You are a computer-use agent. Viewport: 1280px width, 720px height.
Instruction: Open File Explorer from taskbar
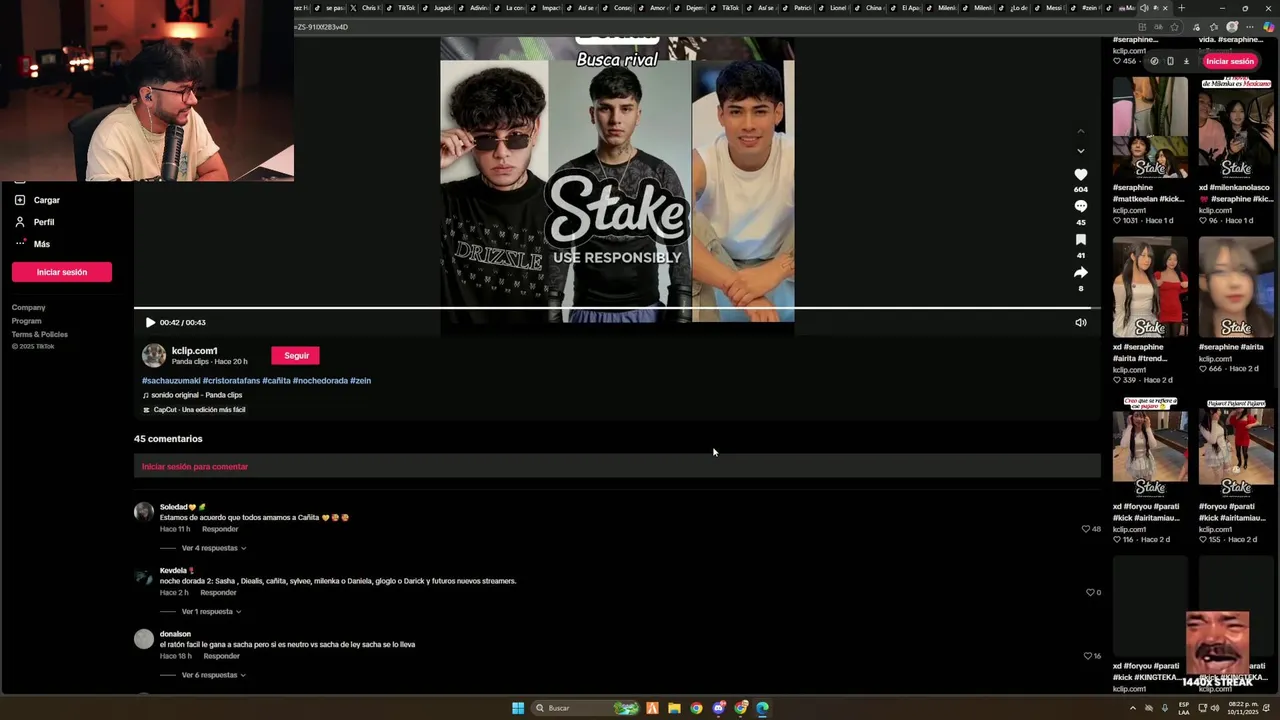point(674,708)
